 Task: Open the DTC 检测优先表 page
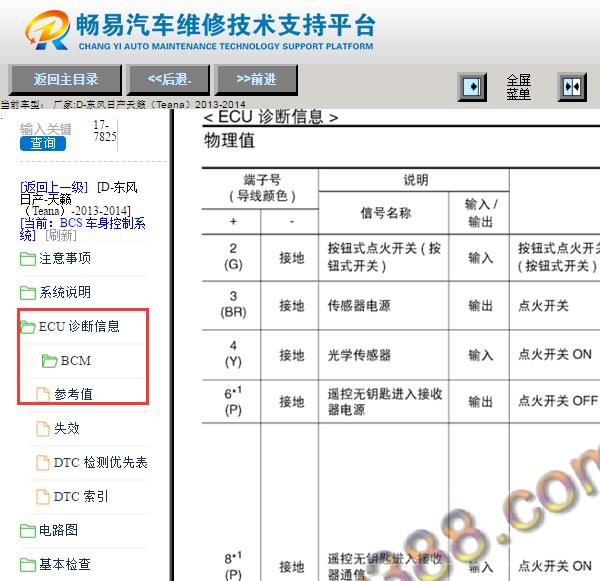[101, 462]
